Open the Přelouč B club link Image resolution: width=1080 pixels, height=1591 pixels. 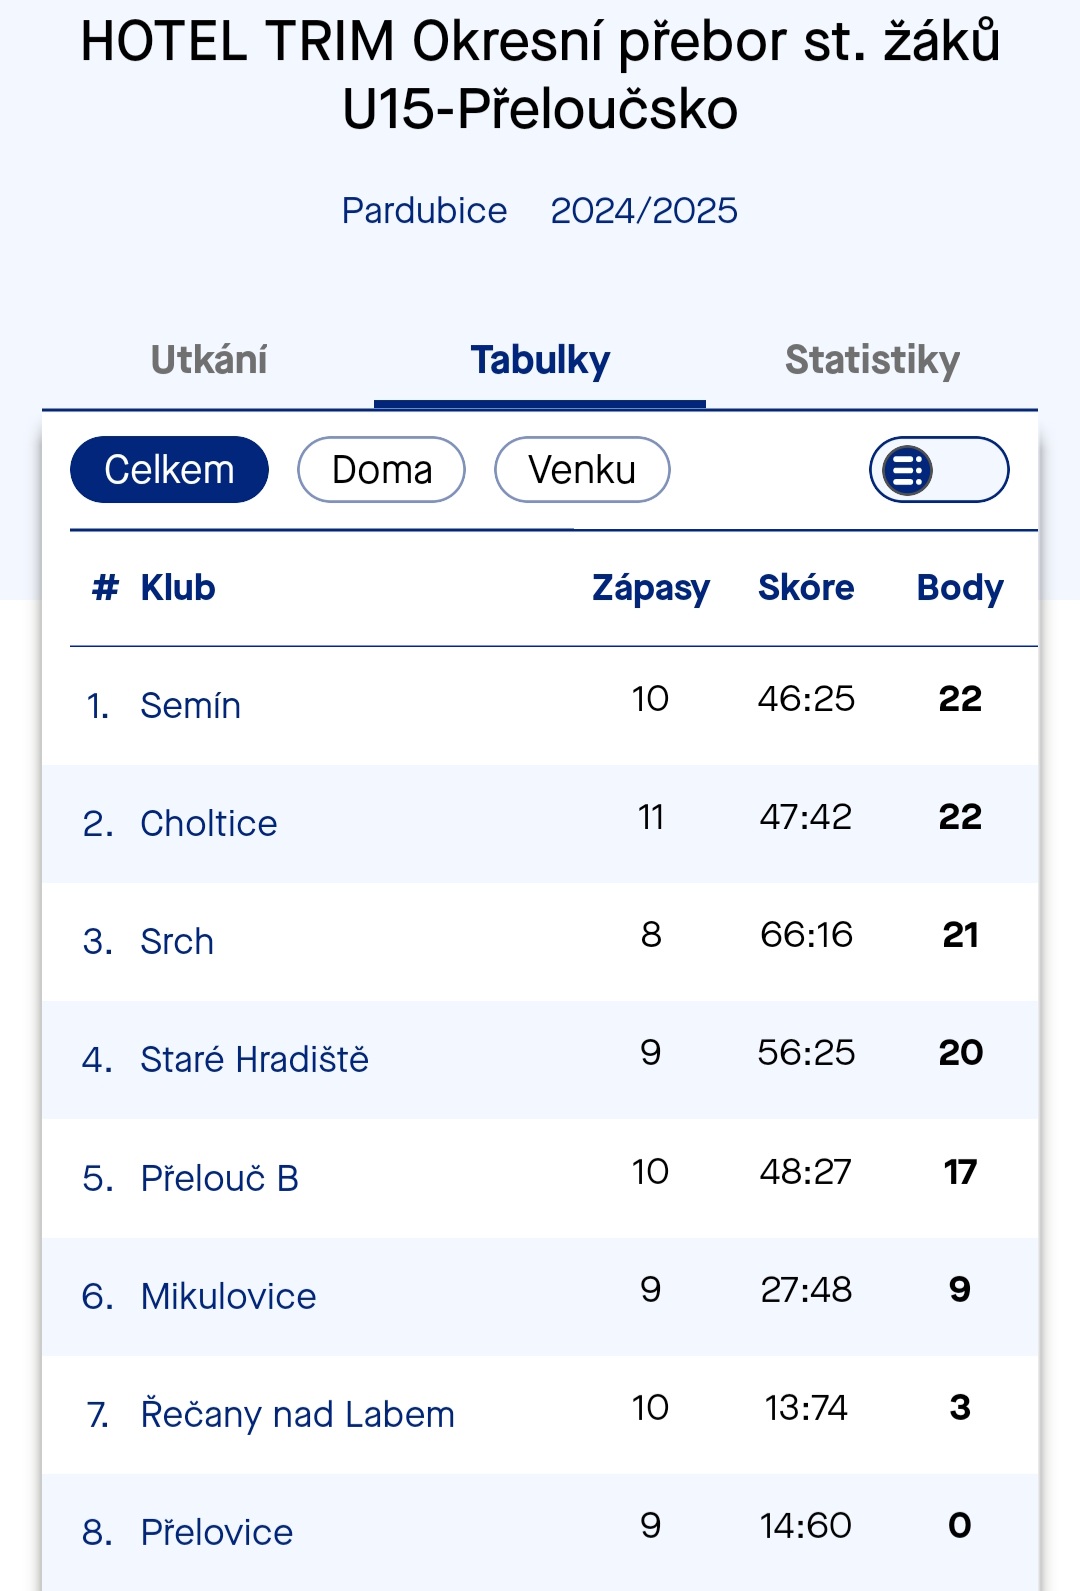[x=220, y=1178]
